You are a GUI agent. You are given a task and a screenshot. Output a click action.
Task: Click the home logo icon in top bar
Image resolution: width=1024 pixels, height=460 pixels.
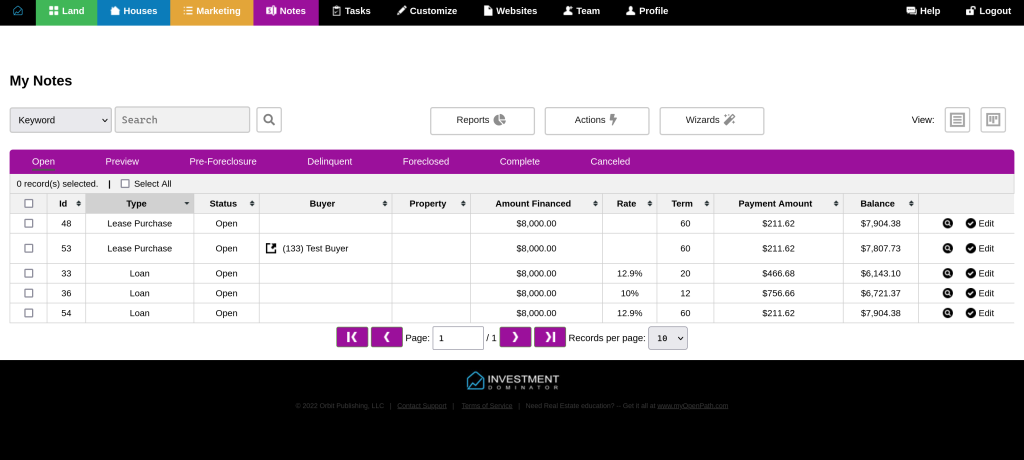click(x=17, y=11)
